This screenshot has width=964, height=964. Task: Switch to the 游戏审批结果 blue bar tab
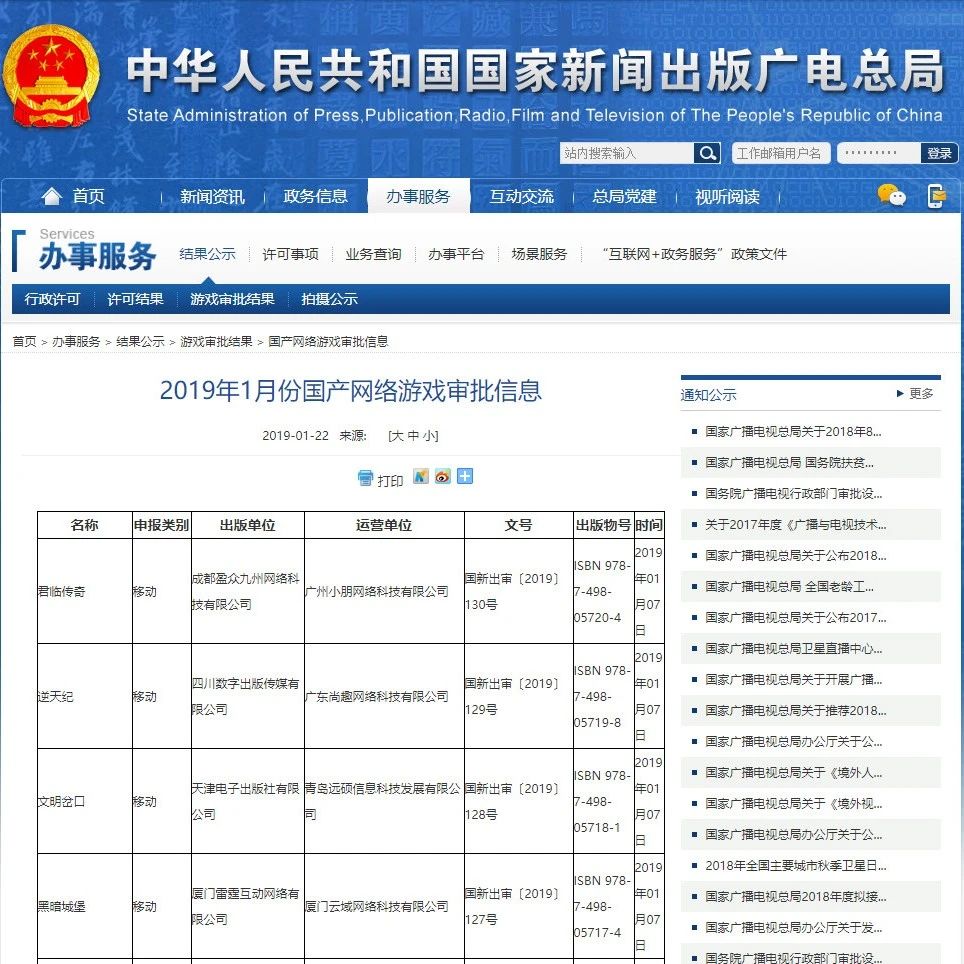pos(232,299)
